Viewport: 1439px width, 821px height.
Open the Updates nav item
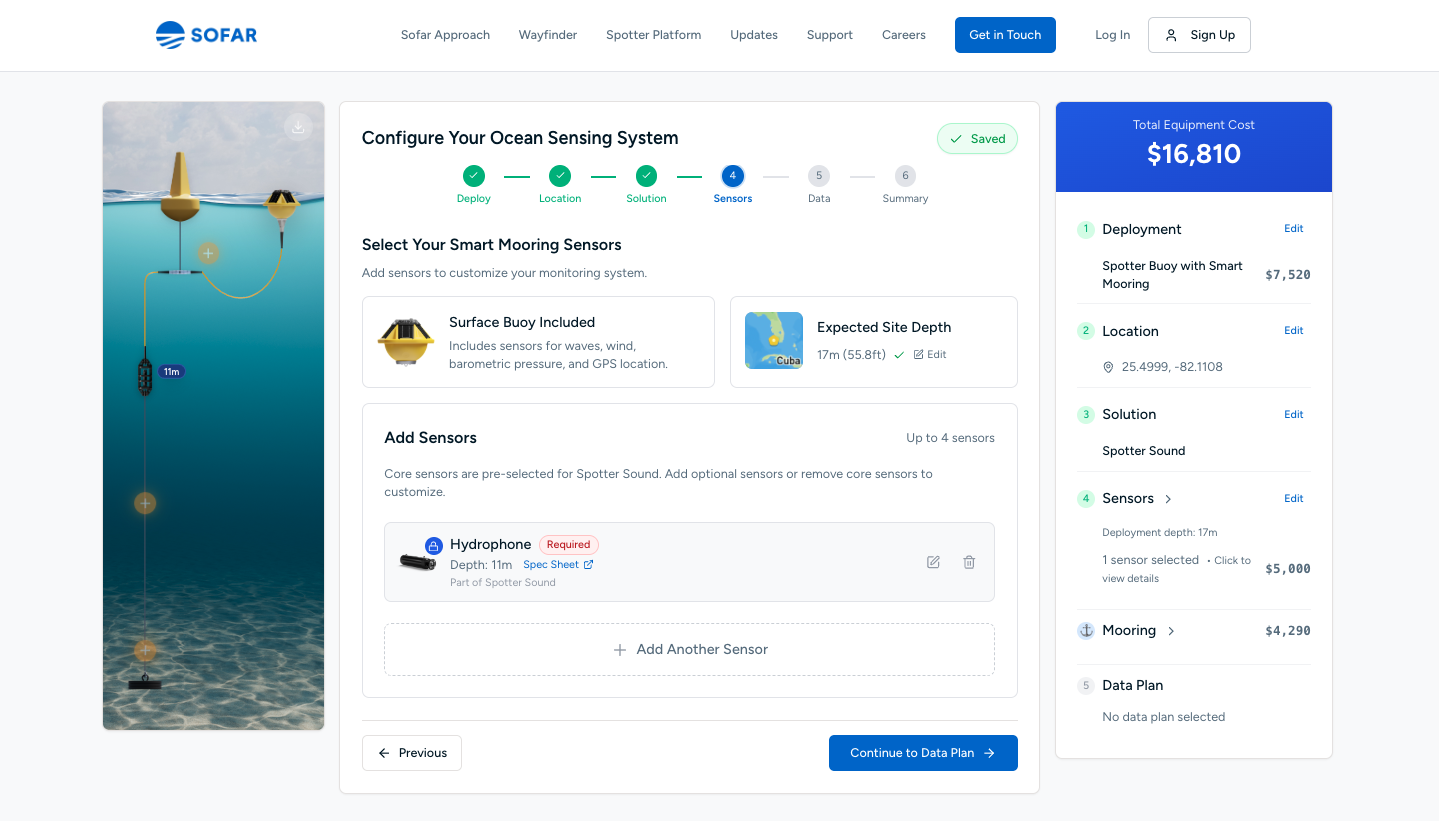[x=754, y=35]
